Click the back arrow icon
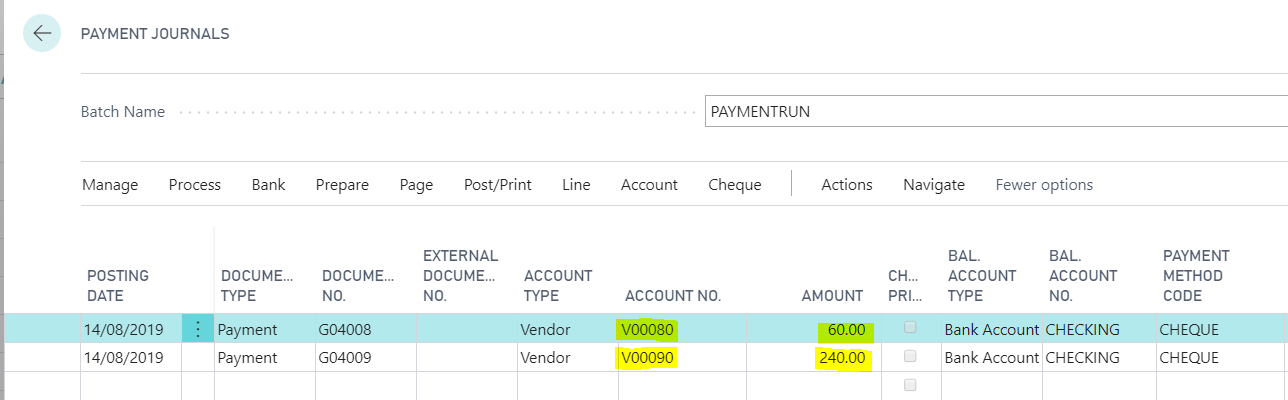 click(42, 33)
